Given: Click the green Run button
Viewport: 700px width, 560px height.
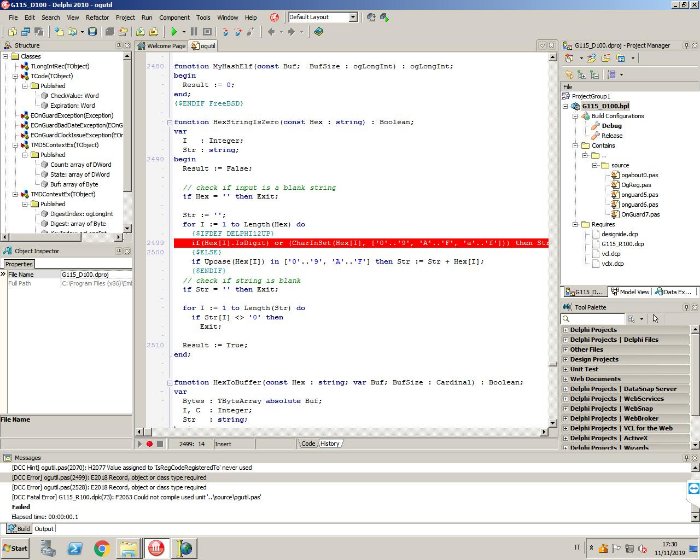Looking at the screenshot, I should (174, 32).
